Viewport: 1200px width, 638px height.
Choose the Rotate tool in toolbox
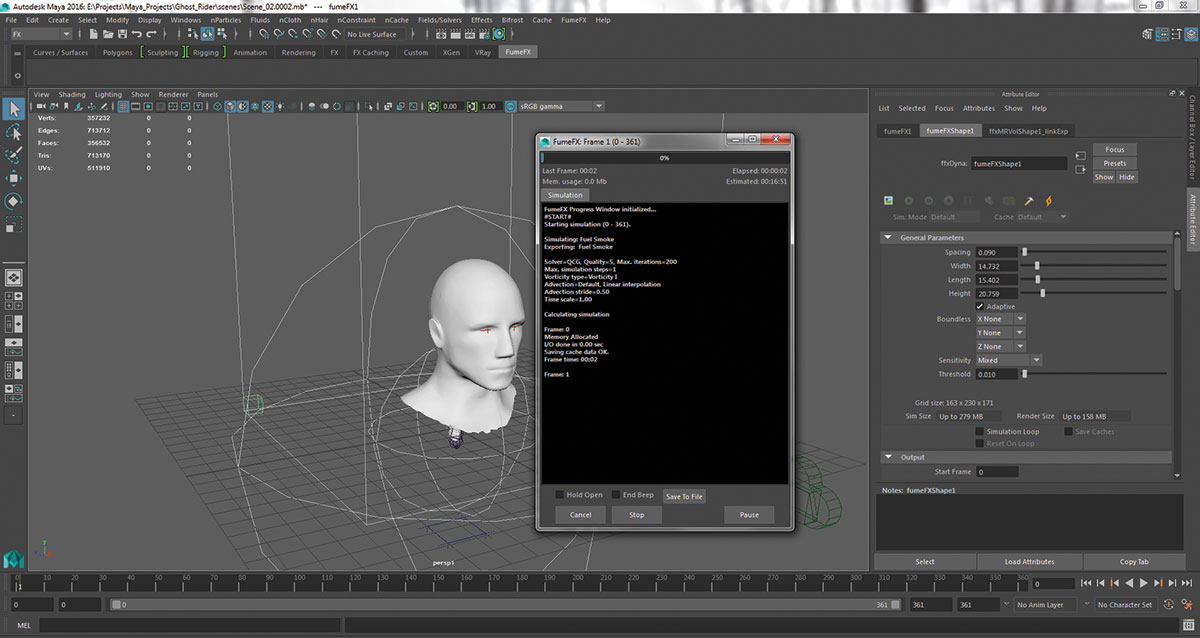pyautogui.click(x=14, y=201)
